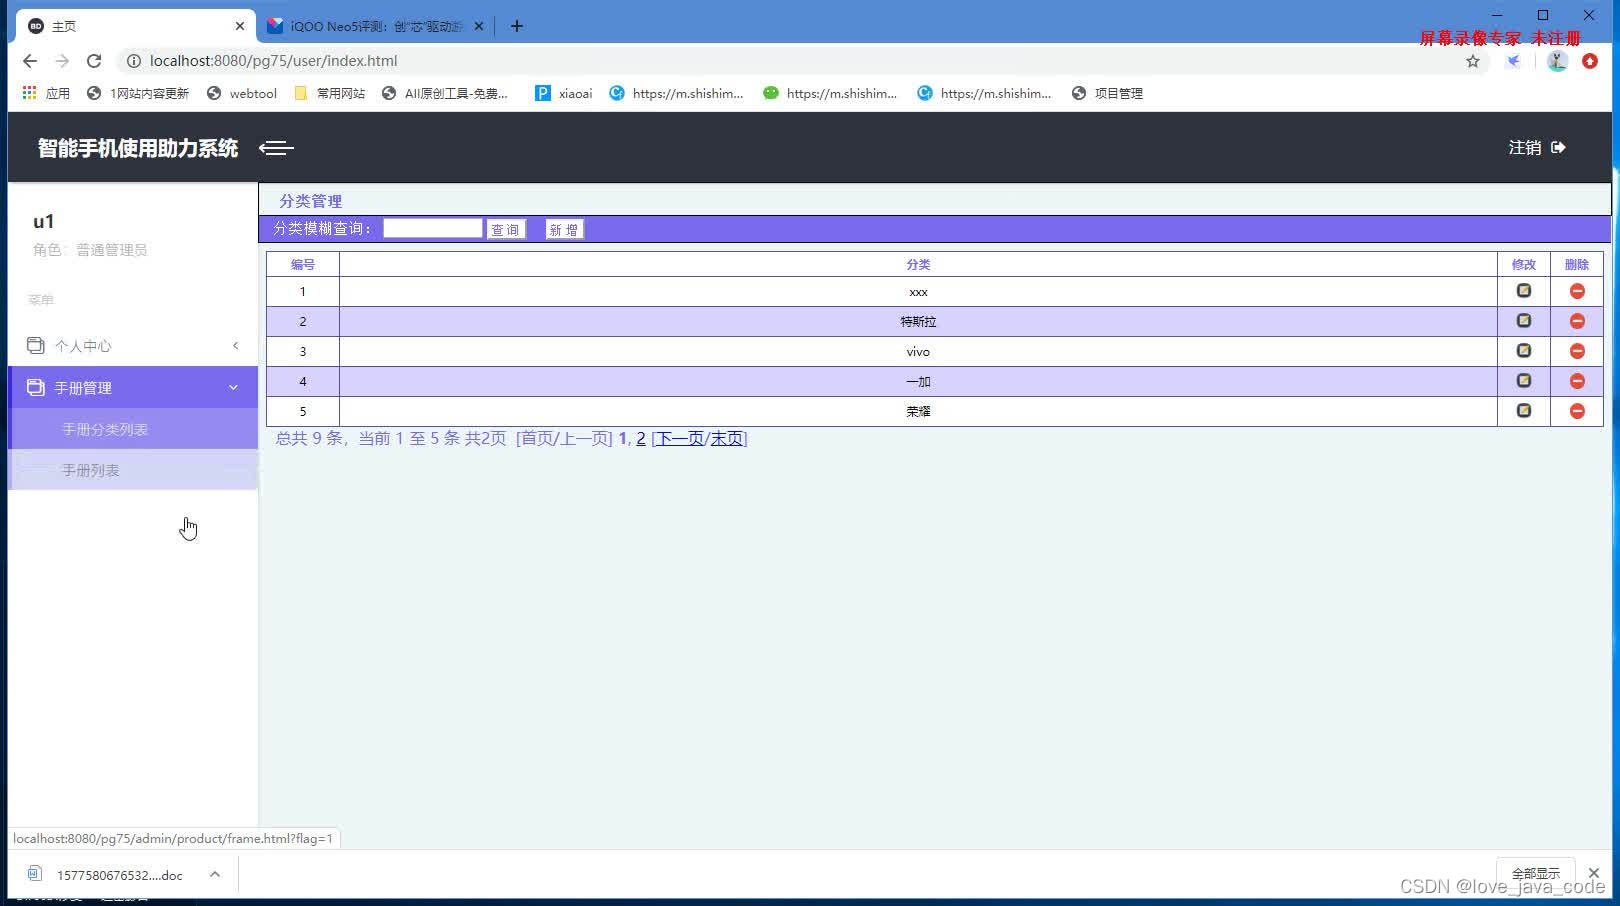Click the 下一页 next page link
1620x906 pixels.
coord(680,438)
